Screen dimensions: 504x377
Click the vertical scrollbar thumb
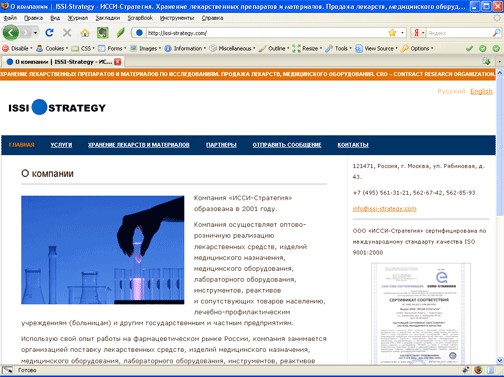500,146
